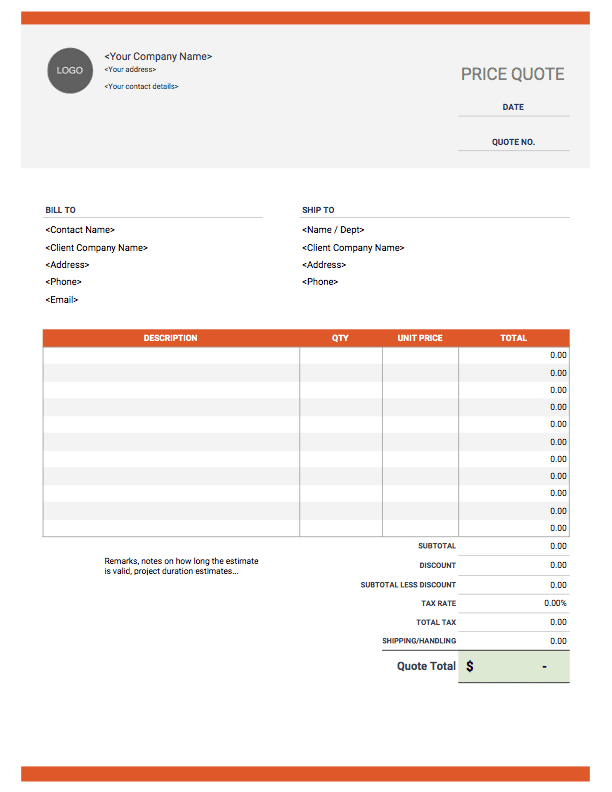Select the QTY column header
The width and height of the screenshot is (612, 792).
[340, 338]
